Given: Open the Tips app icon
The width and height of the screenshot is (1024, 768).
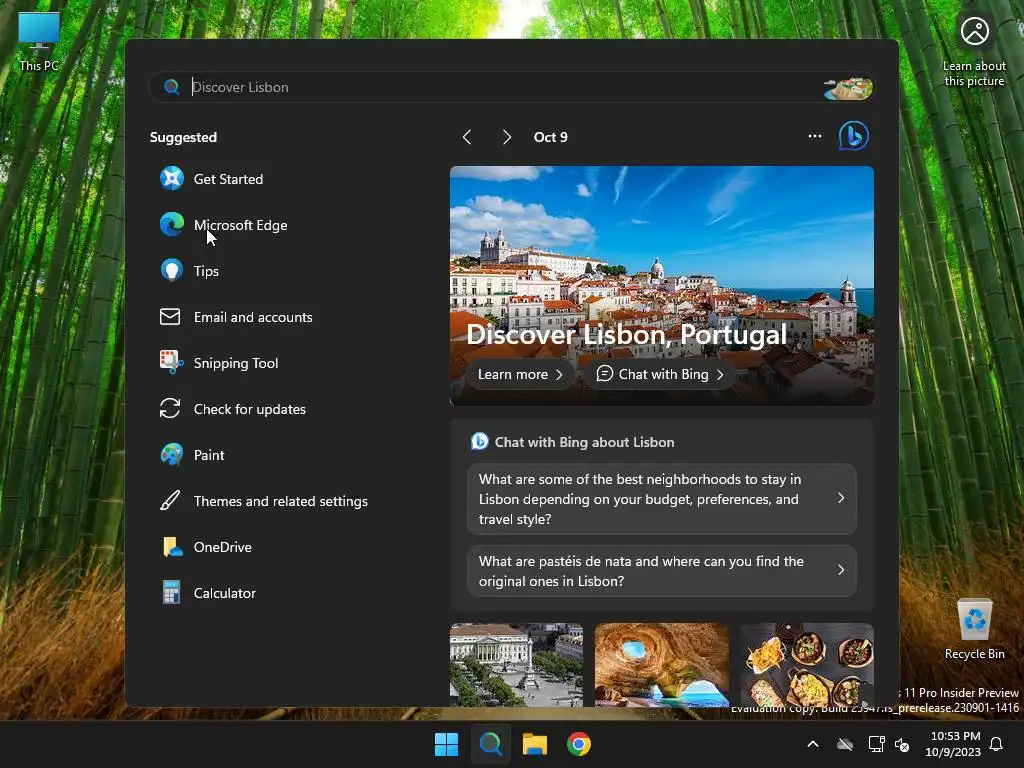Looking at the screenshot, I should [172, 270].
